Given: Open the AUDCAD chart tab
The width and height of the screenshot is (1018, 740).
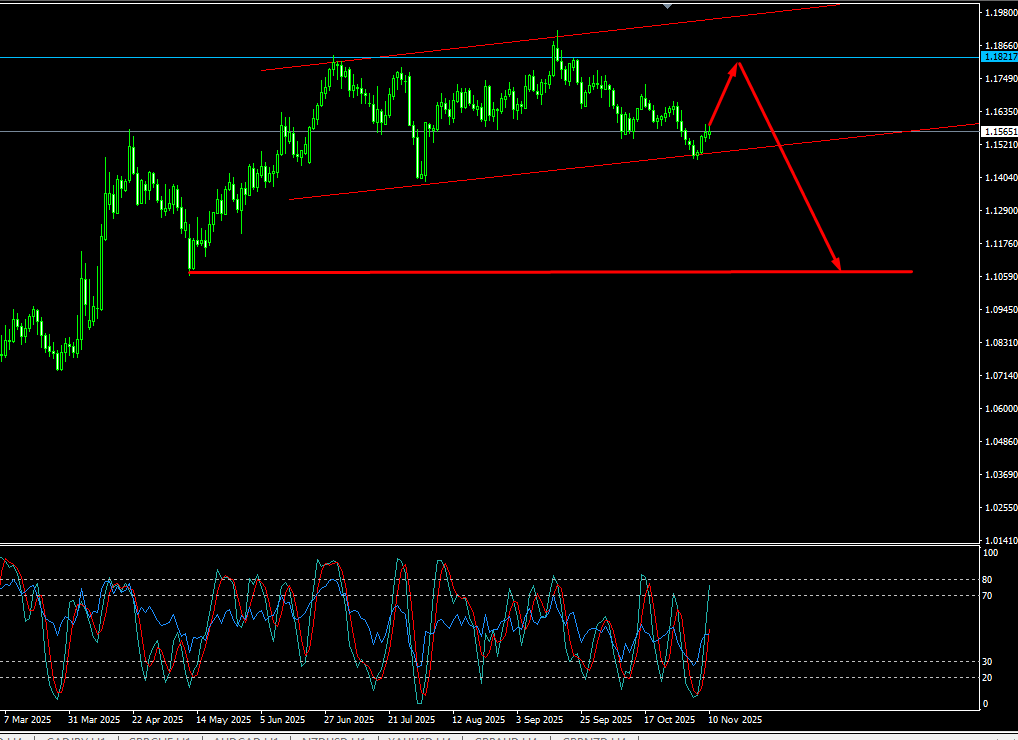Looking at the screenshot, I should 245,738.
